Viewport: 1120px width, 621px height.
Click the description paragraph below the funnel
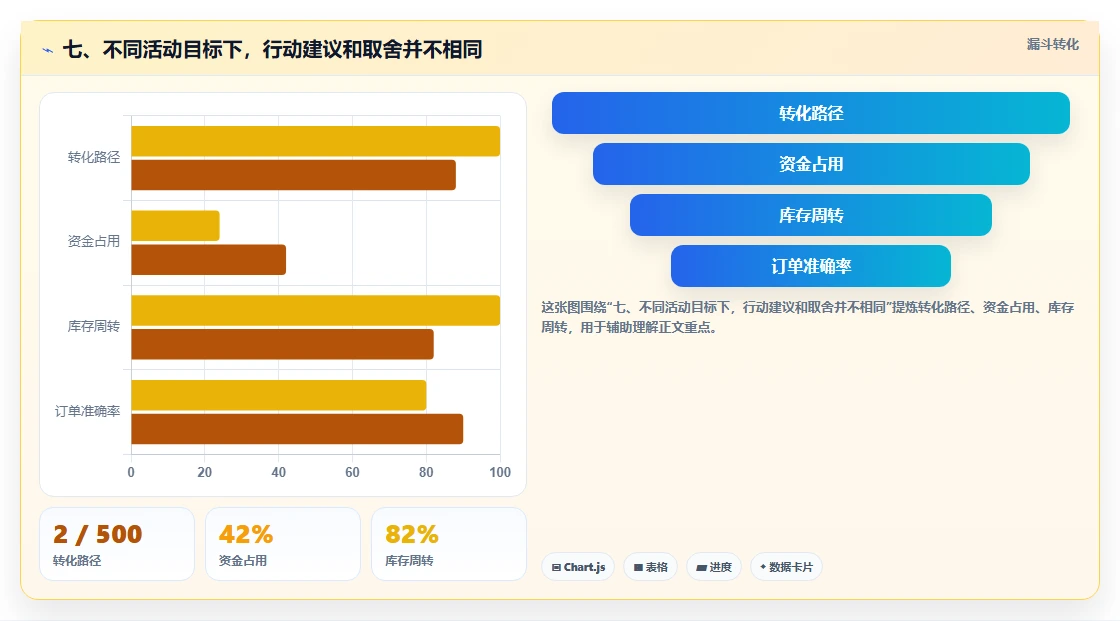(x=807, y=317)
